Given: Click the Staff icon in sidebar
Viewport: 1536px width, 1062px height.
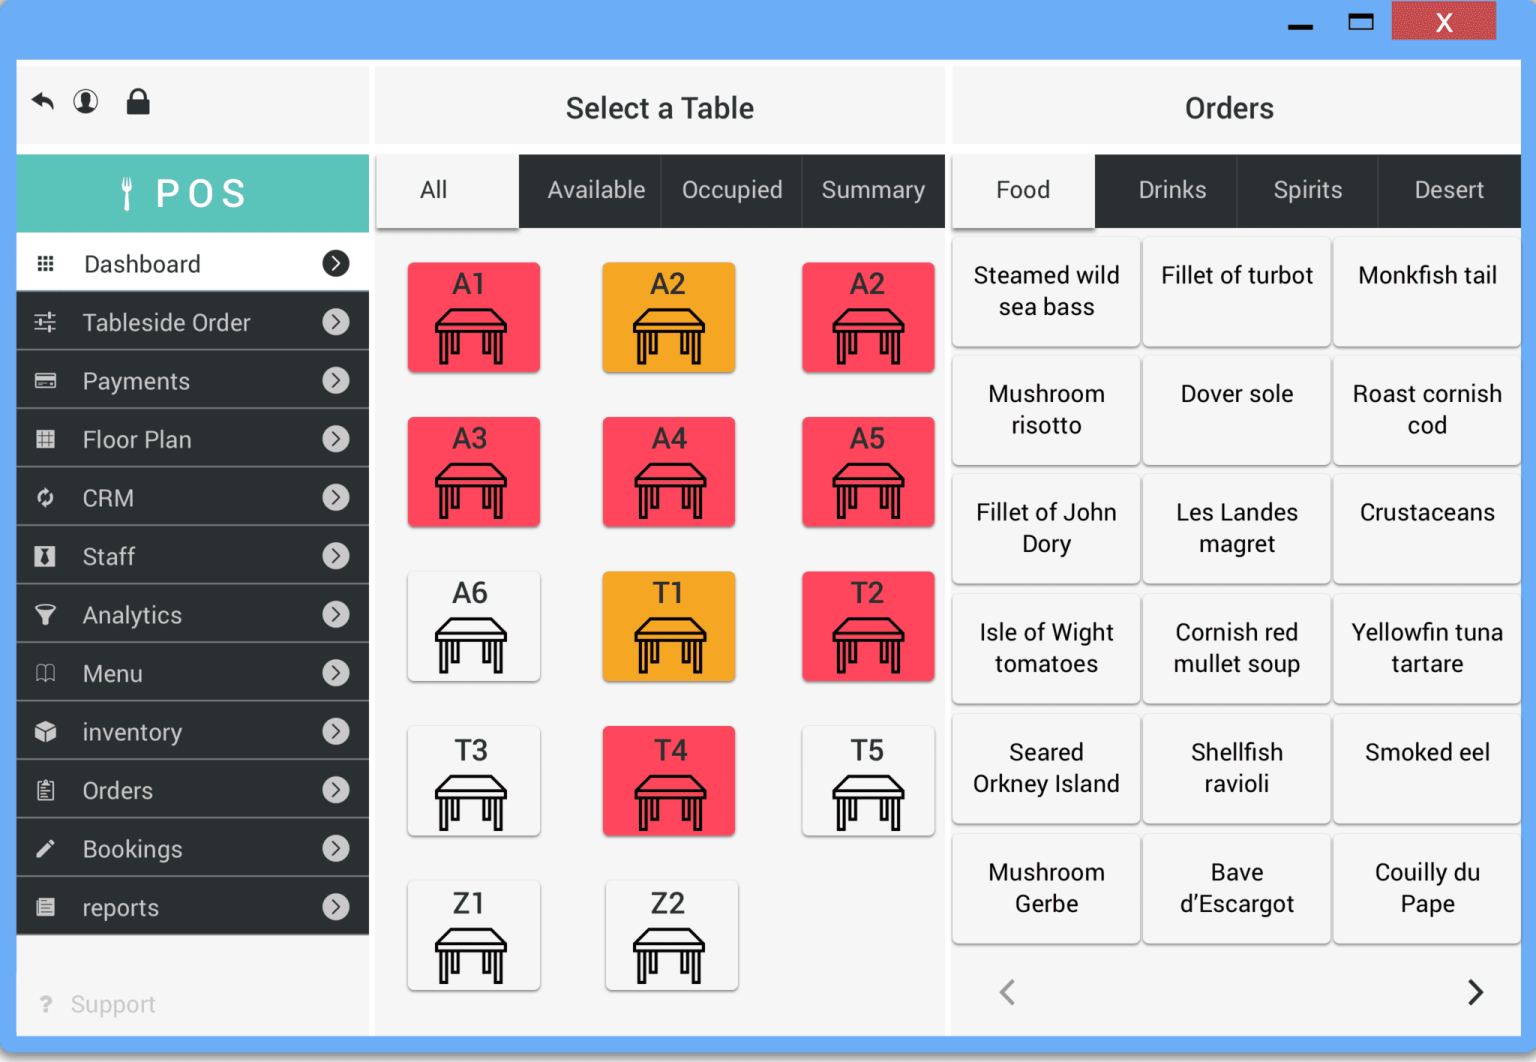Looking at the screenshot, I should click(46, 556).
